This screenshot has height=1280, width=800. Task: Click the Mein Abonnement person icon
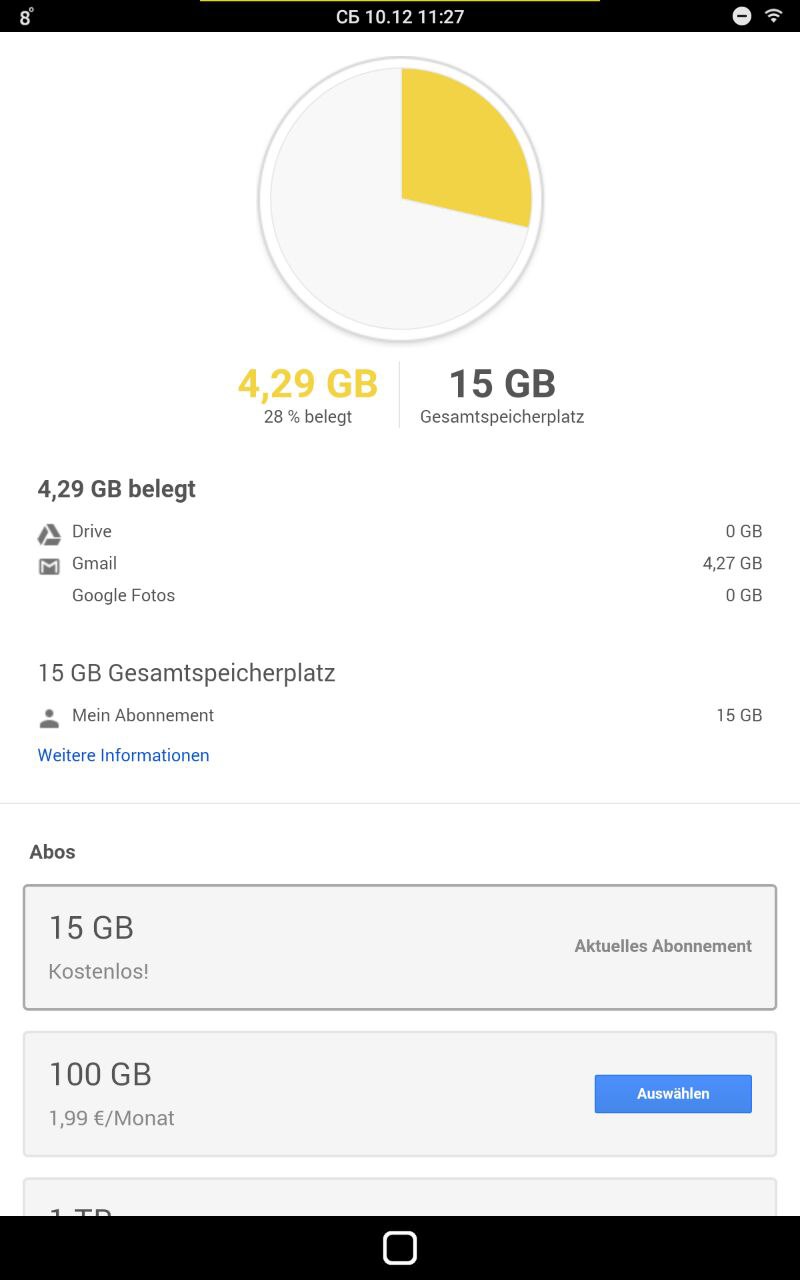click(49, 718)
